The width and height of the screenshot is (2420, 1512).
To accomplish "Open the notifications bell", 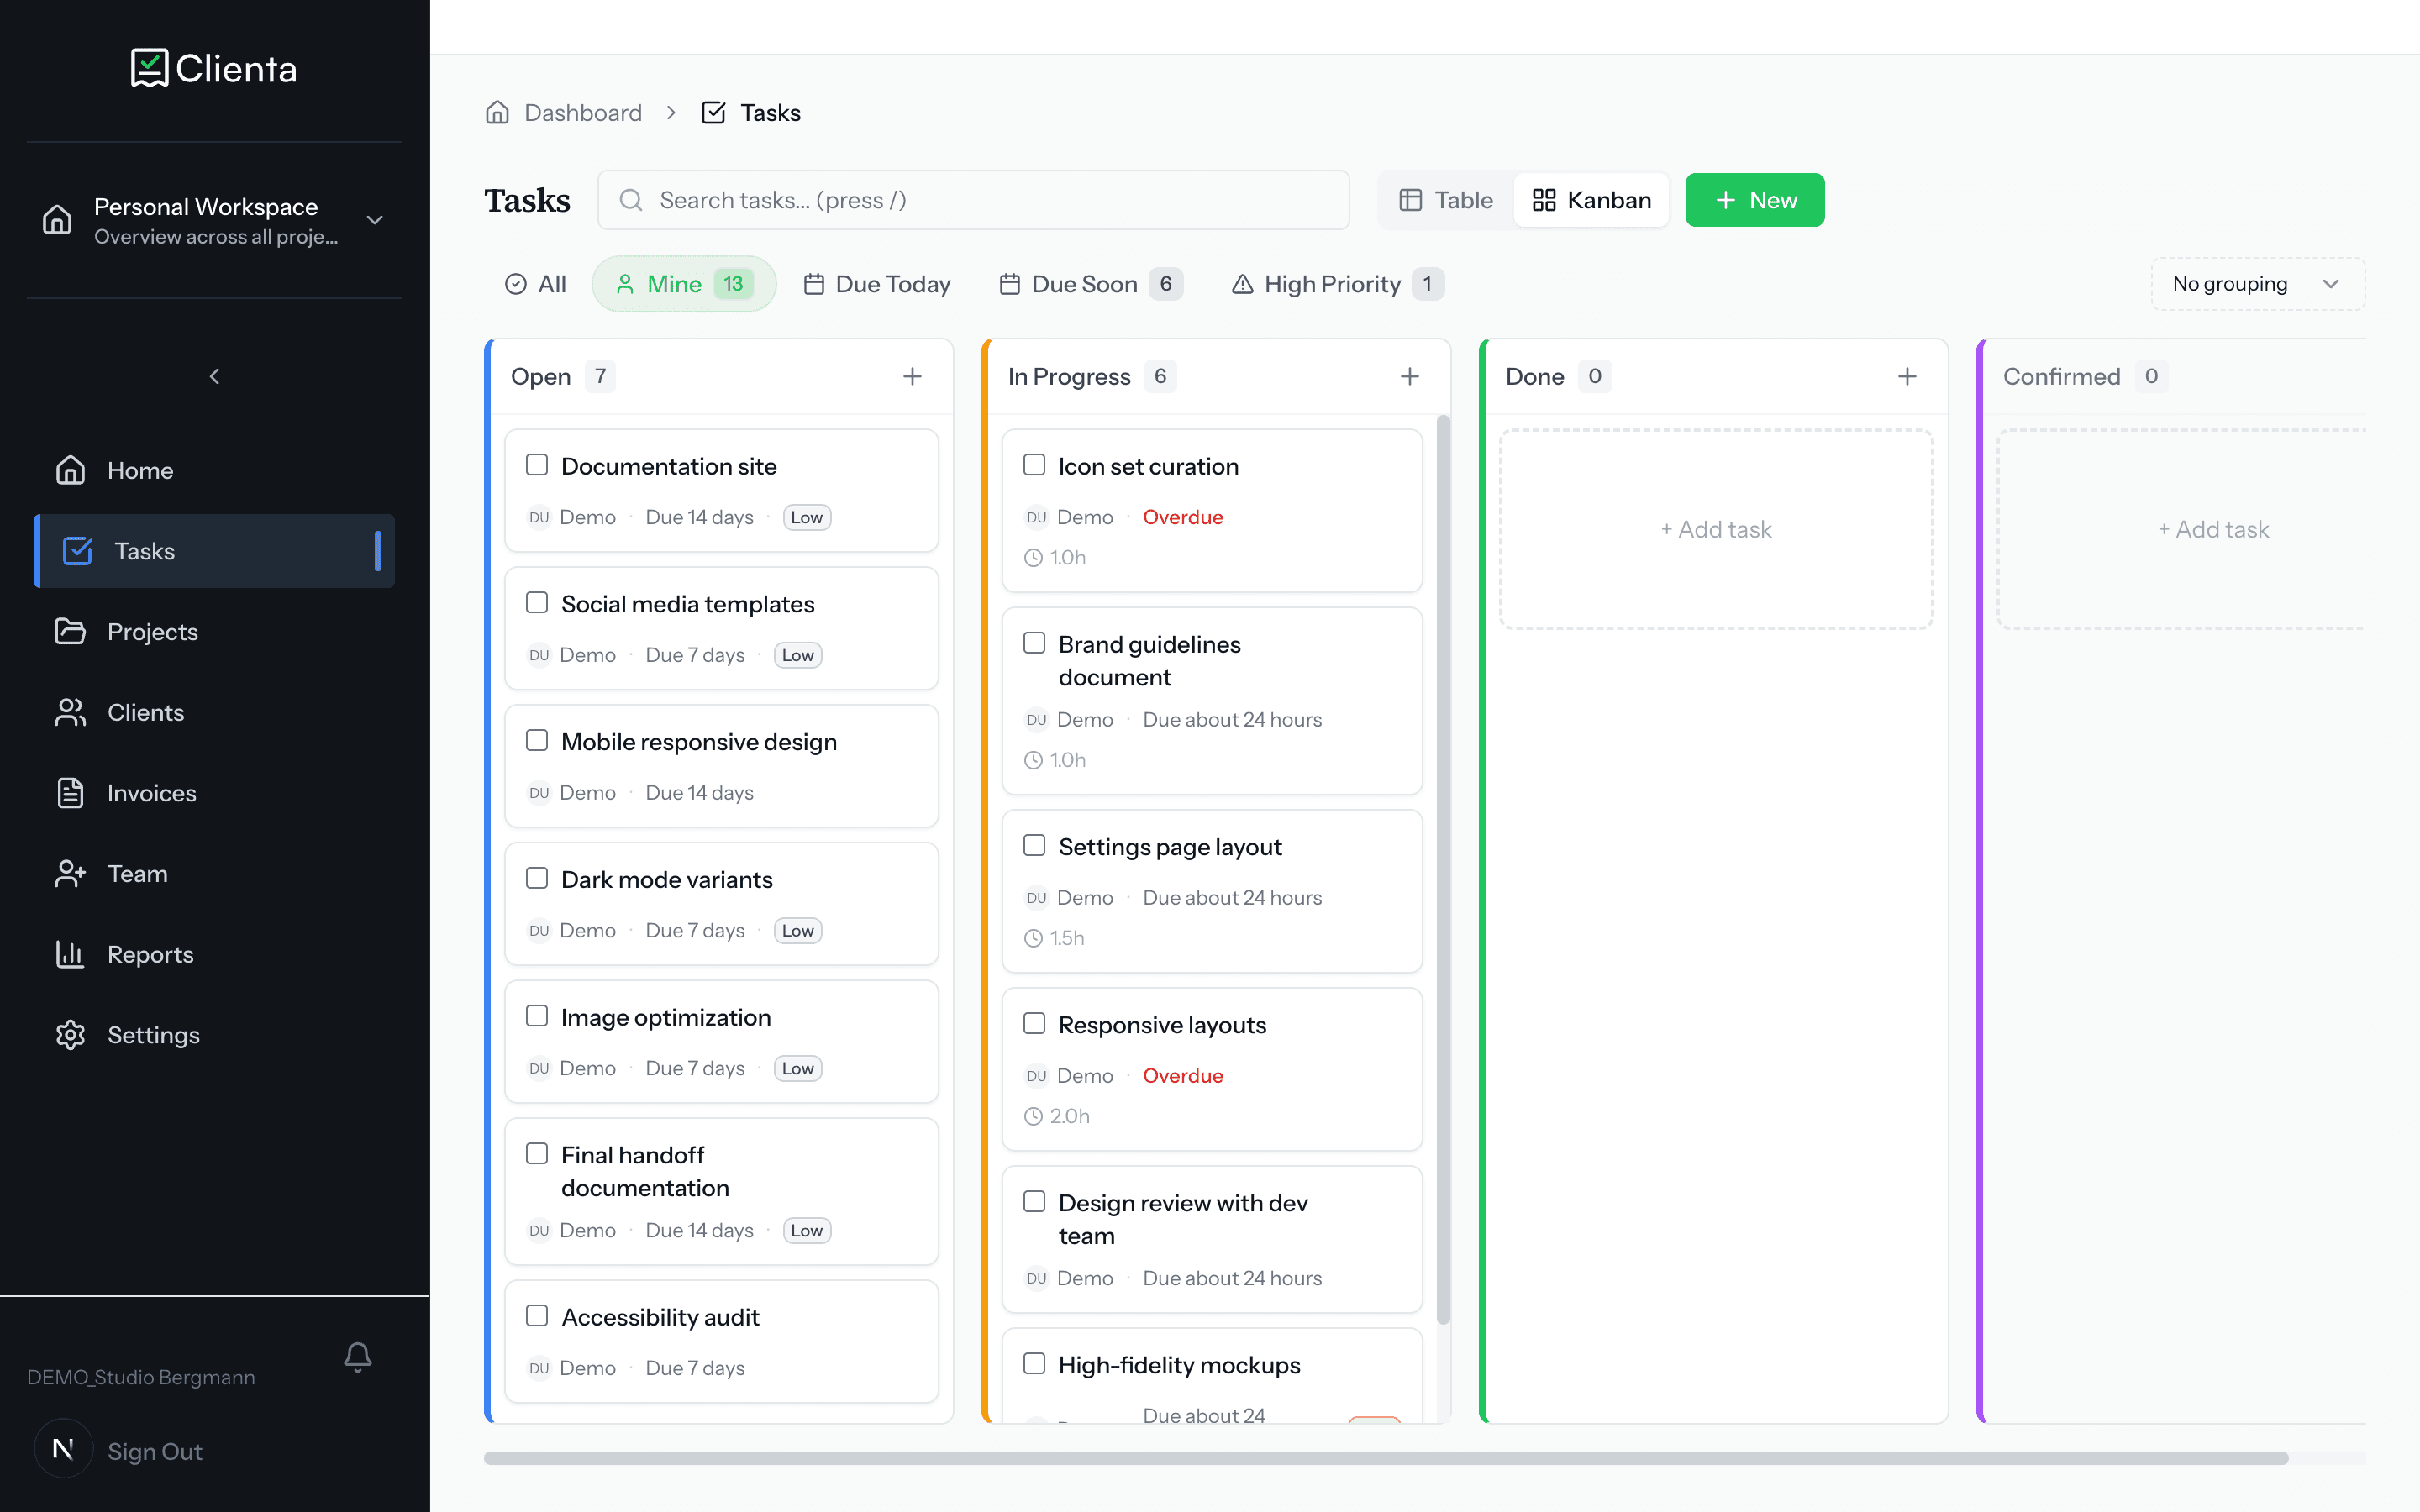I will click(358, 1357).
